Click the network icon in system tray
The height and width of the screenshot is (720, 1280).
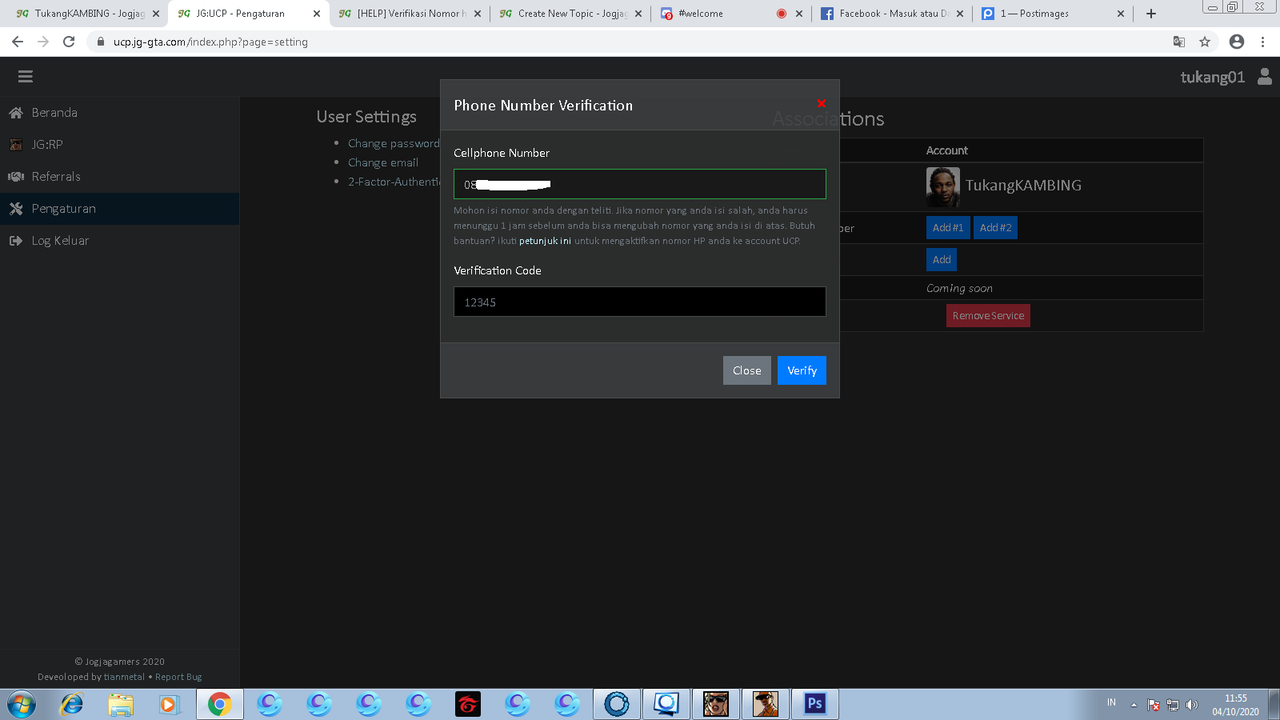1172,705
